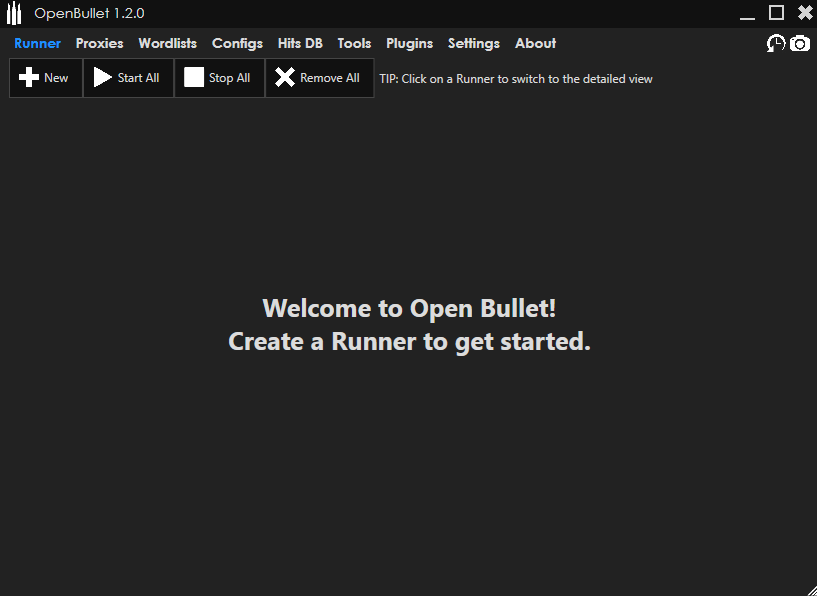Screen dimensions: 817x596
Task: Open the Settings tab
Action: coord(474,44)
